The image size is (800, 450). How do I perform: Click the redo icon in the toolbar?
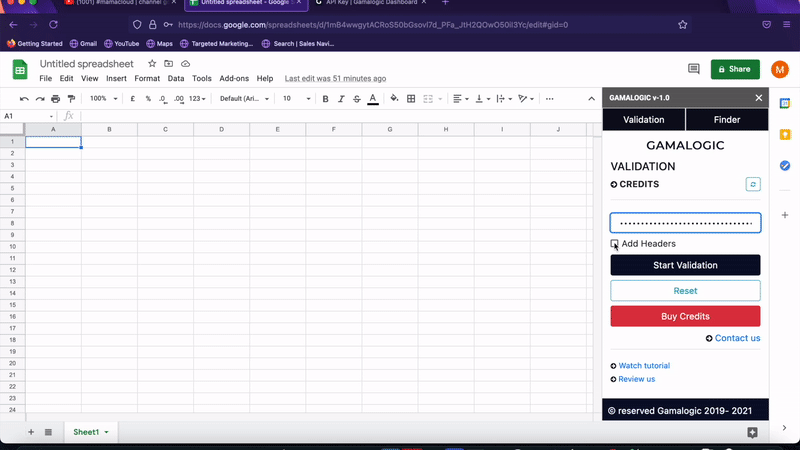[40, 99]
